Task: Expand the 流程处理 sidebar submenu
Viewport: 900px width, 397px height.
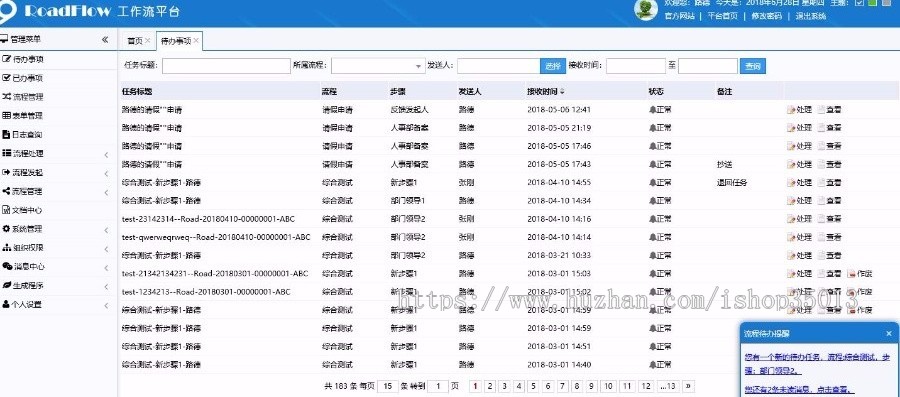Action: click(x=106, y=154)
